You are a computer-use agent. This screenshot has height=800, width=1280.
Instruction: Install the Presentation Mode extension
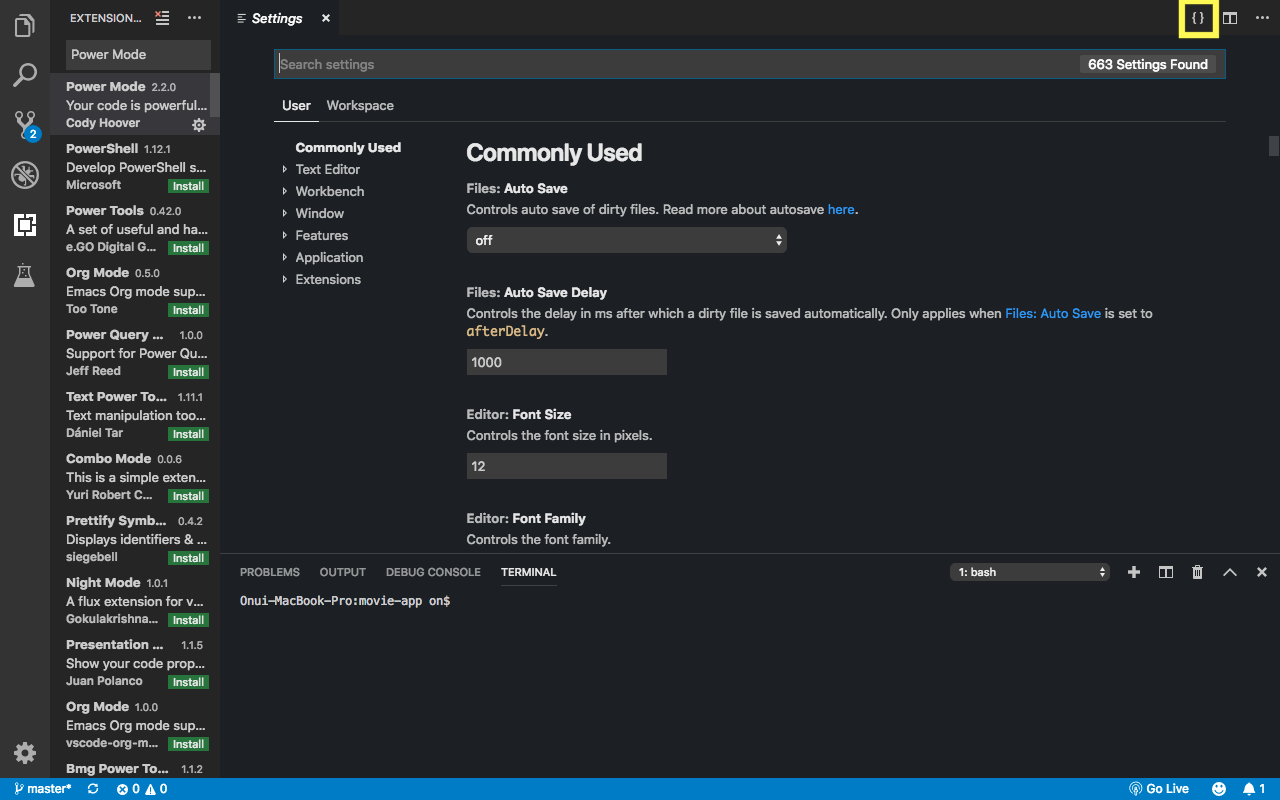188,682
